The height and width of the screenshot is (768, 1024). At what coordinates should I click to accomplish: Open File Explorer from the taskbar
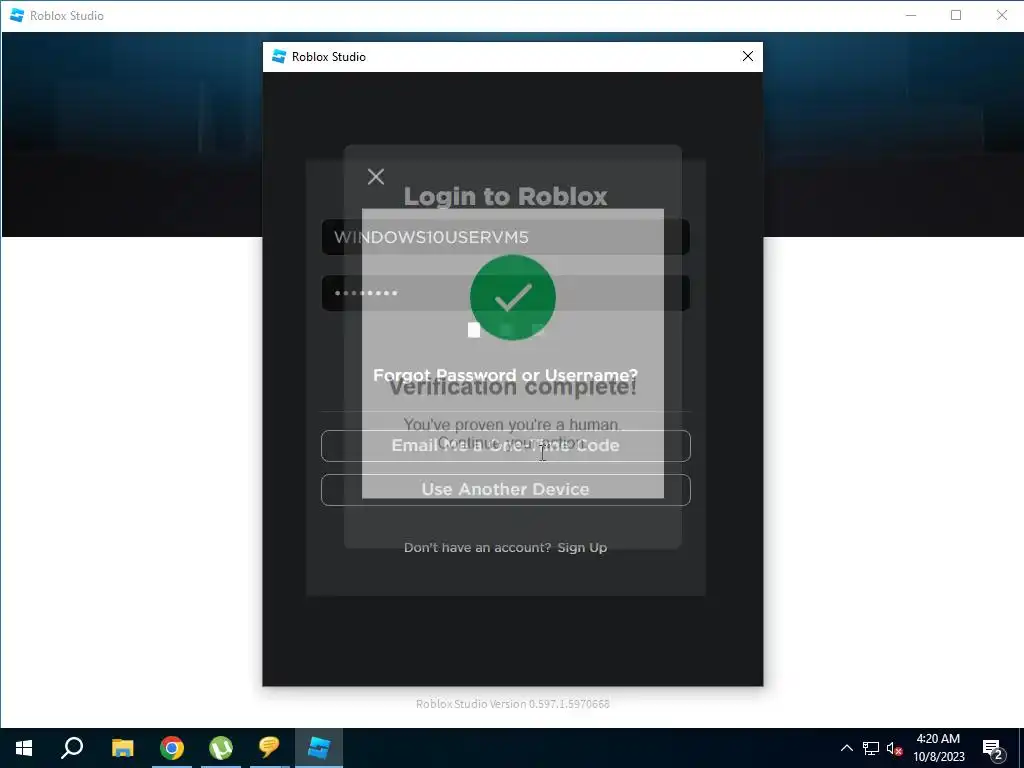coord(122,748)
